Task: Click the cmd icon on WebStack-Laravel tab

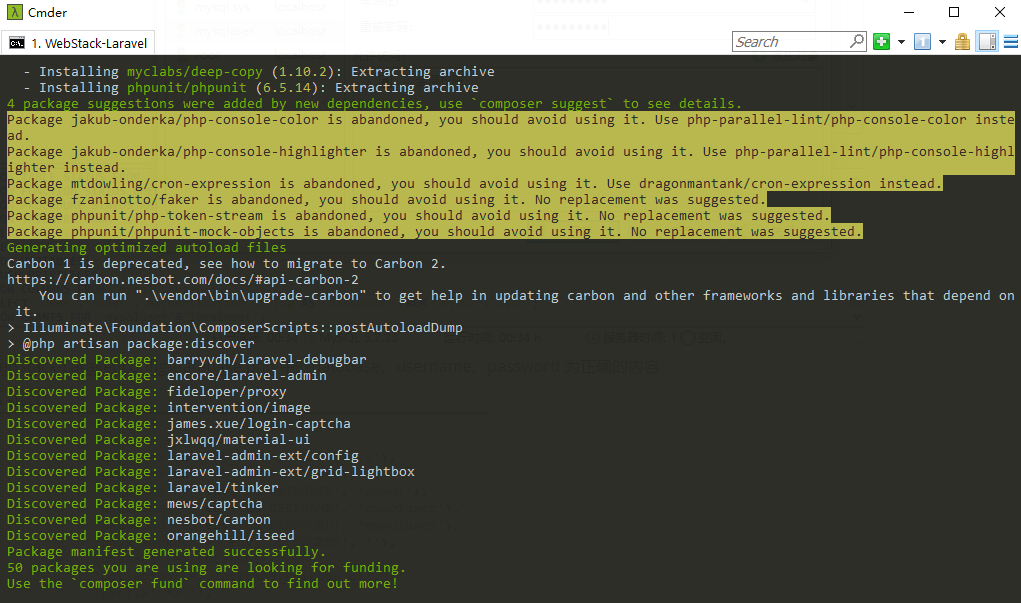Action: (17, 43)
